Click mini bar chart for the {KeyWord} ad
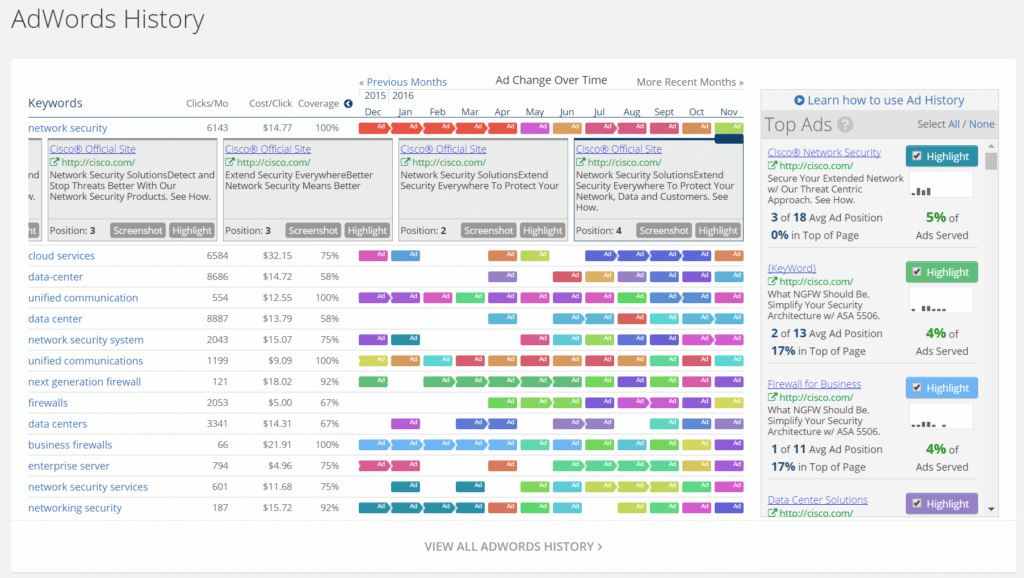Image resolution: width=1024 pixels, height=578 pixels. pyautogui.click(x=941, y=301)
